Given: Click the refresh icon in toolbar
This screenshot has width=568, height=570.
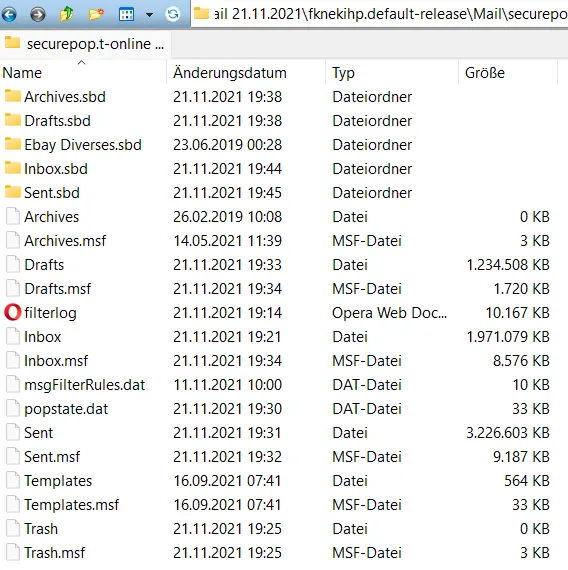Looking at the screenshot, I should click(173, 14).
